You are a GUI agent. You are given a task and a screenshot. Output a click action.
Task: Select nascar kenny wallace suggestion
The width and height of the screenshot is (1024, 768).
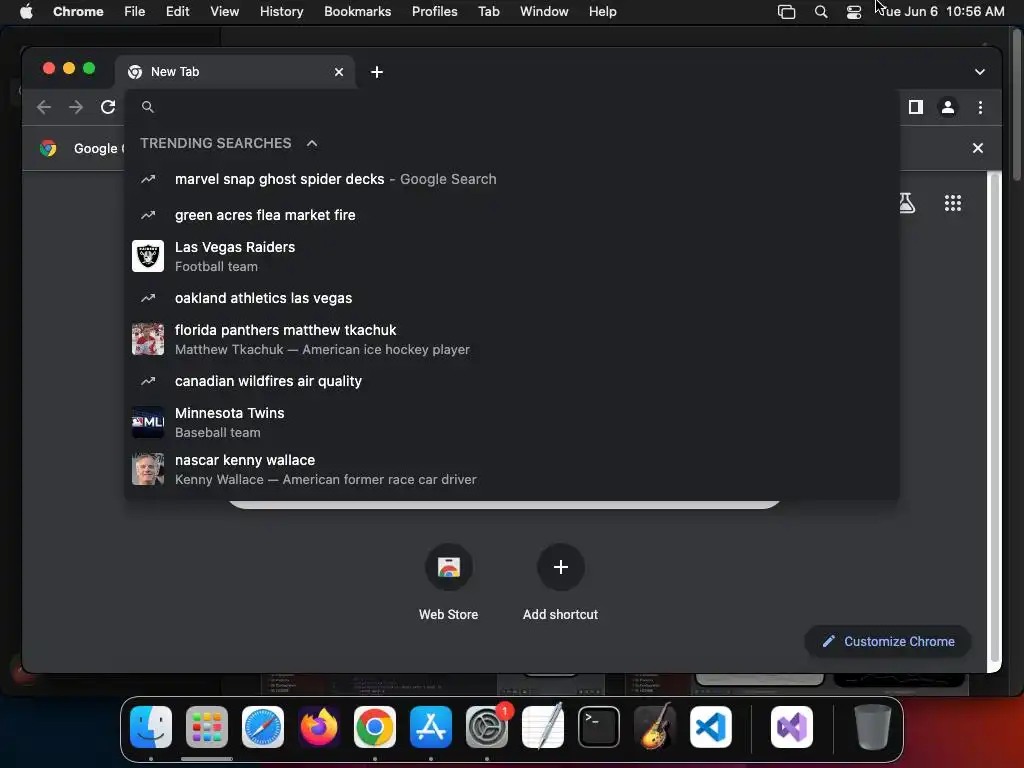(512, 469)
